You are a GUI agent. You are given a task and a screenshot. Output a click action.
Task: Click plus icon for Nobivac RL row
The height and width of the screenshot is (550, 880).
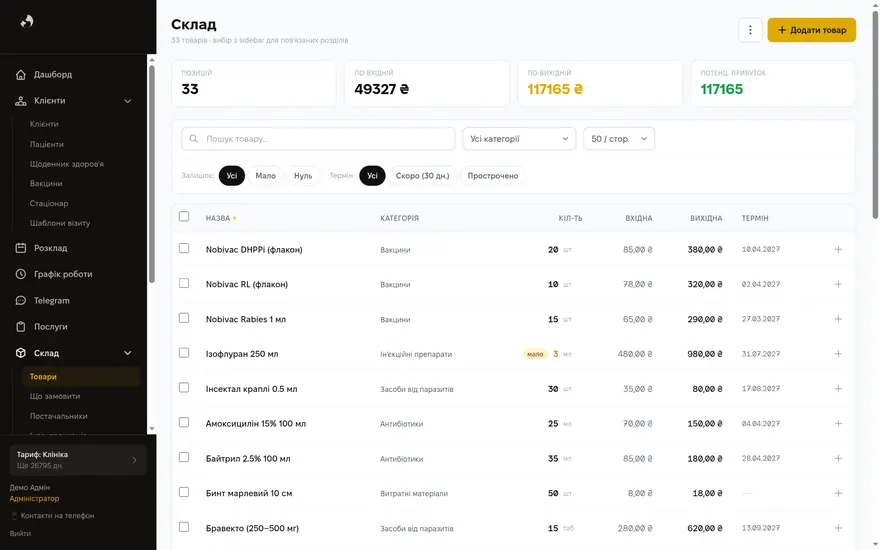tap(838, 284)
